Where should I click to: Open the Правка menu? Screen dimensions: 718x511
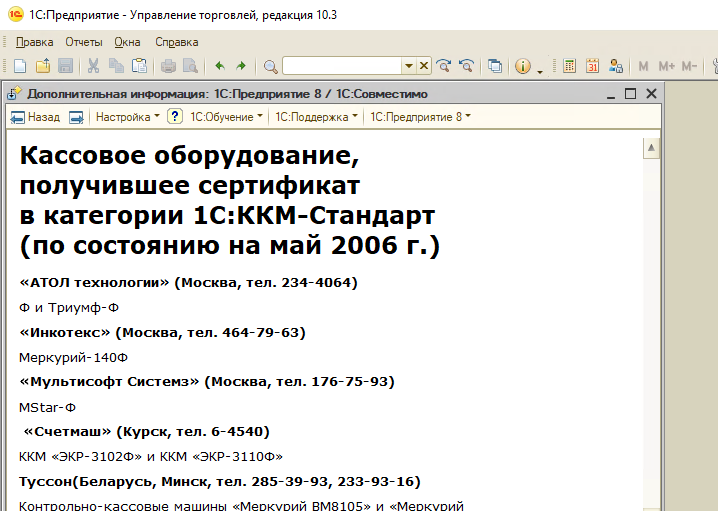(34, 42)
